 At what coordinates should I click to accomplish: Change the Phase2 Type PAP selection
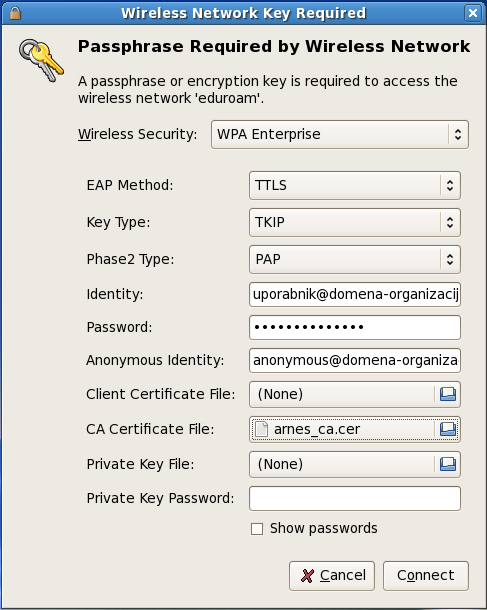click(355, 259)
